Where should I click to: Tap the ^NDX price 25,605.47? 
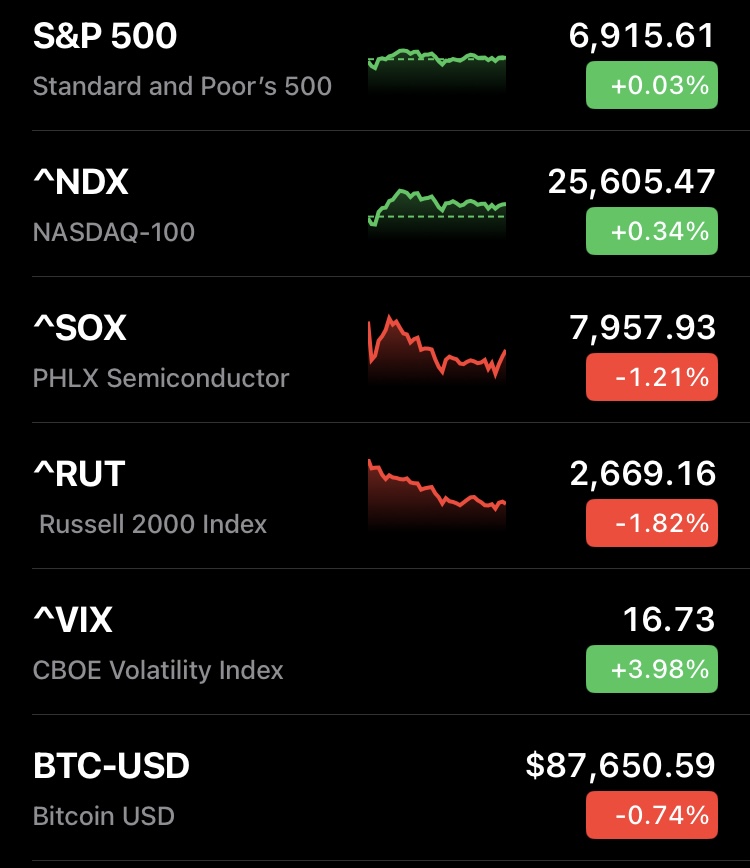point(631,183)
